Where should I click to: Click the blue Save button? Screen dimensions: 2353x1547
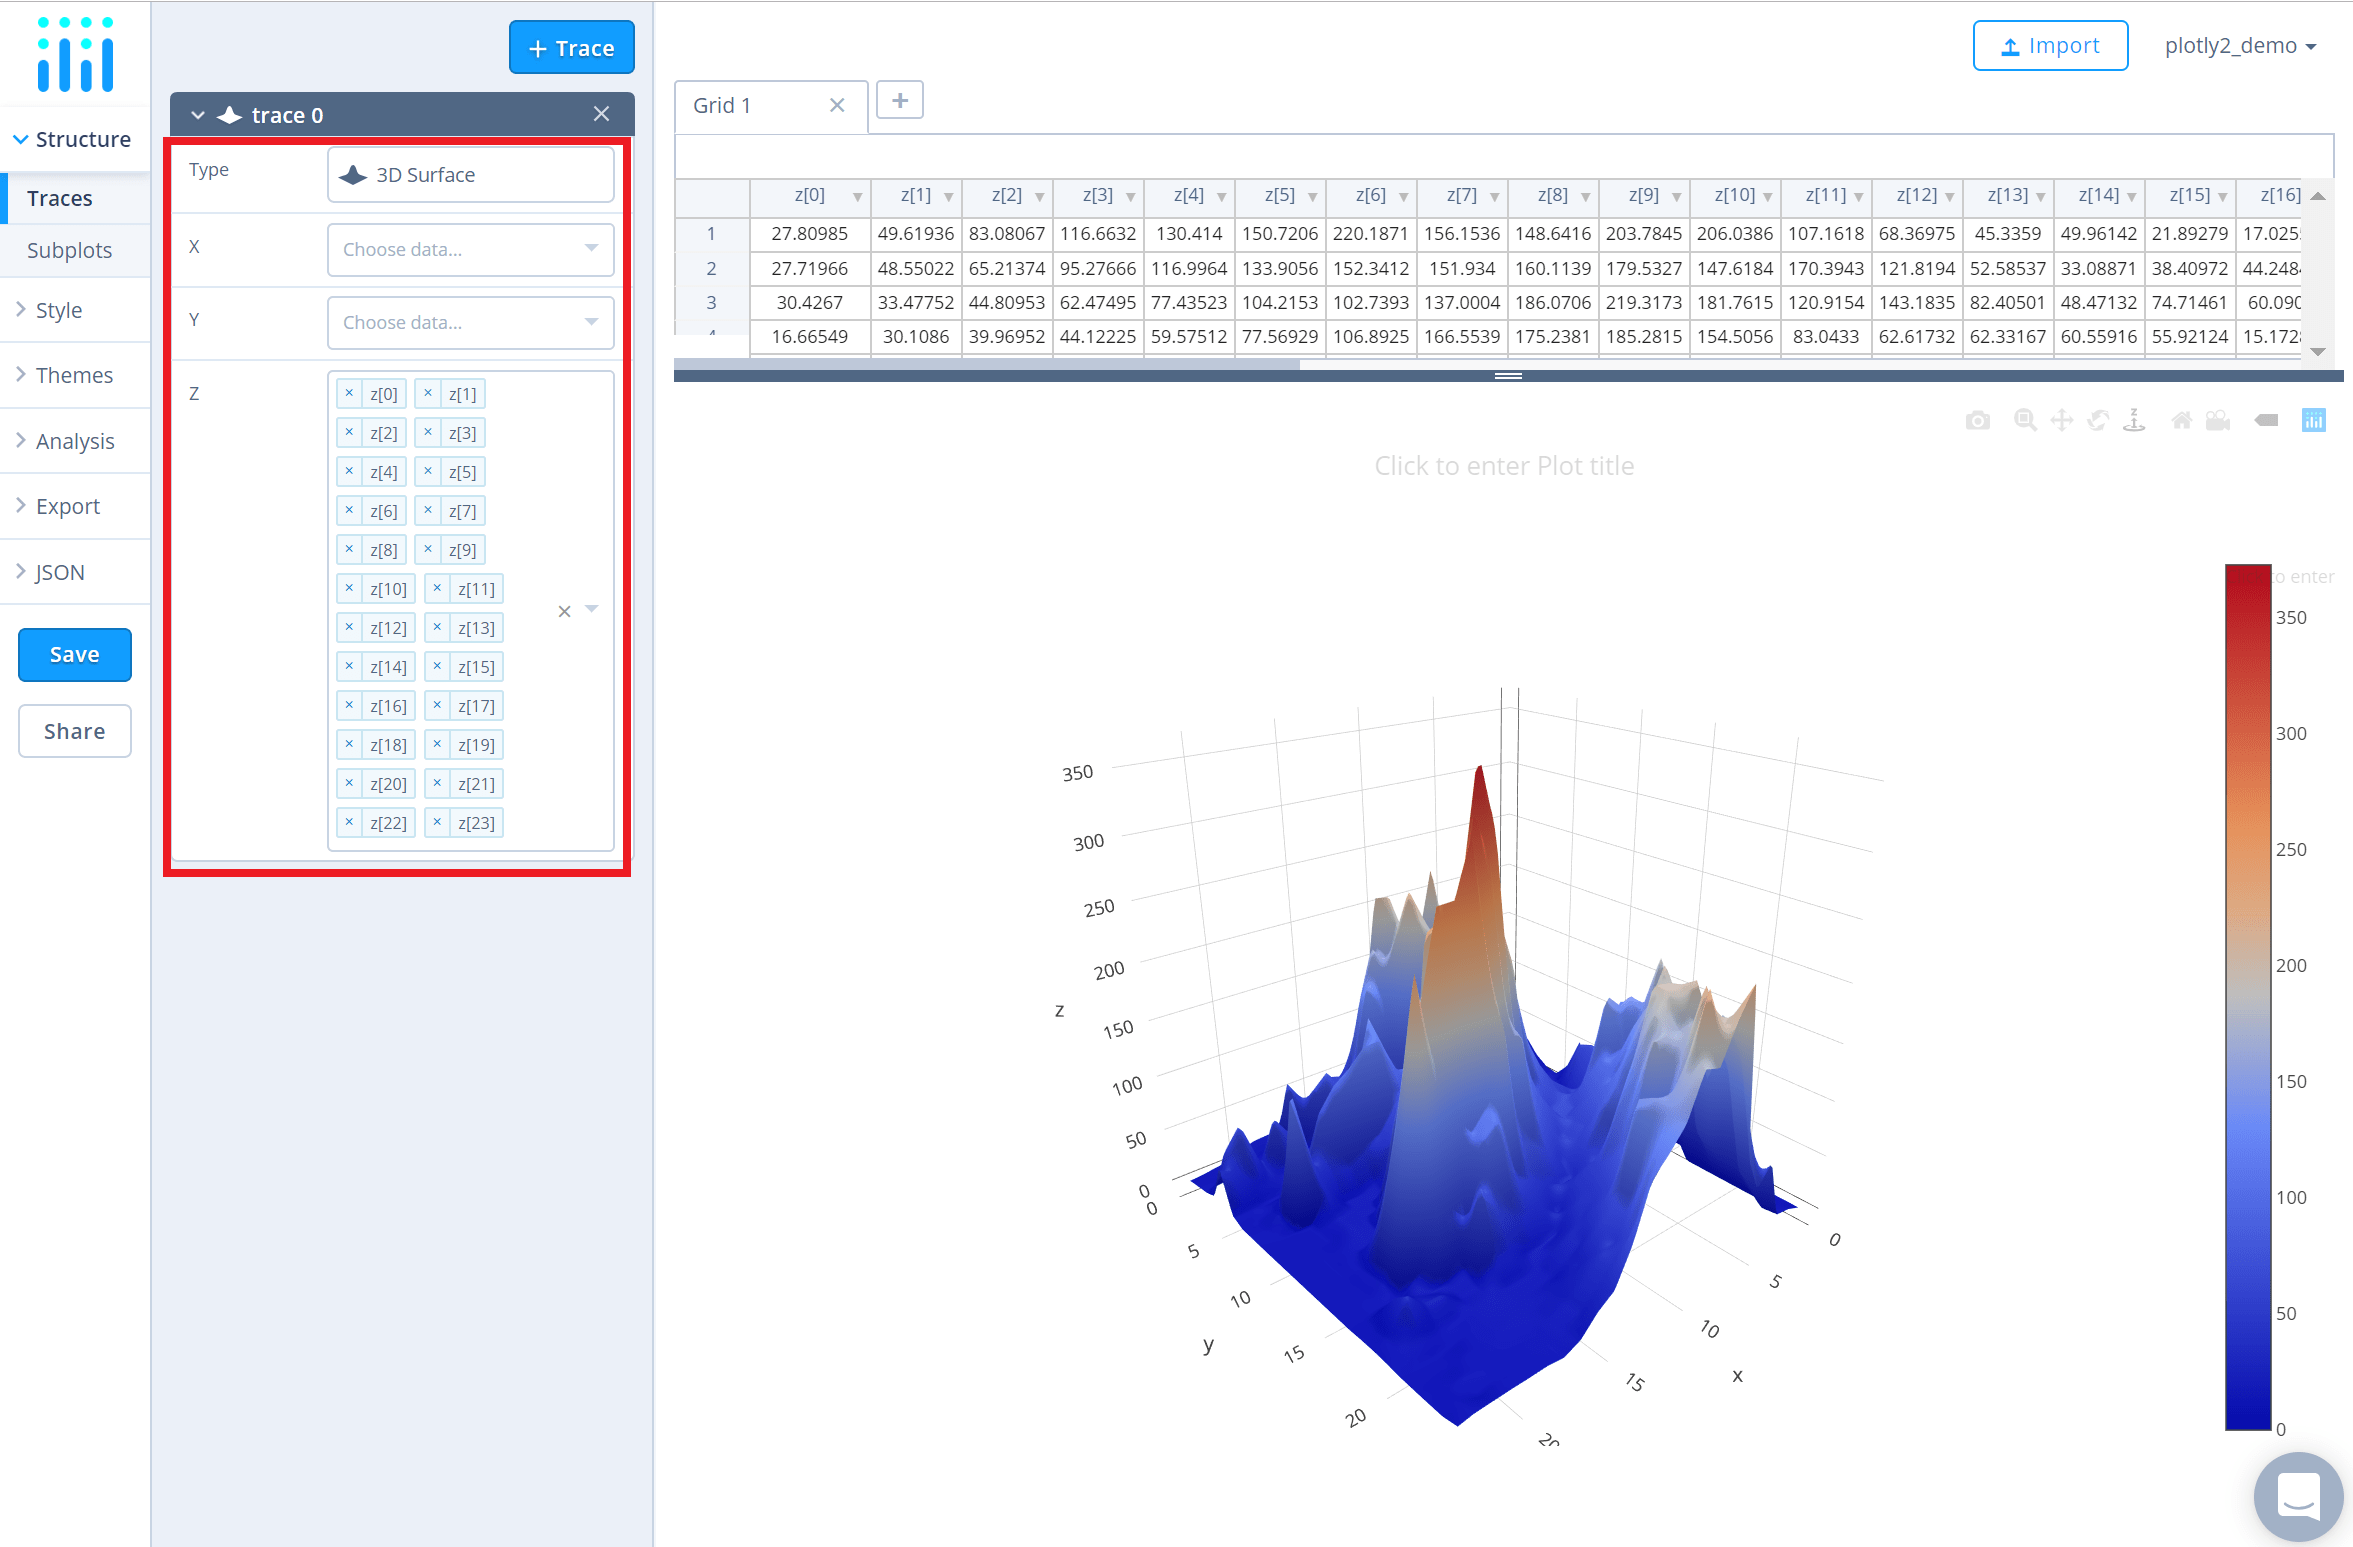[x=75, y=655]
